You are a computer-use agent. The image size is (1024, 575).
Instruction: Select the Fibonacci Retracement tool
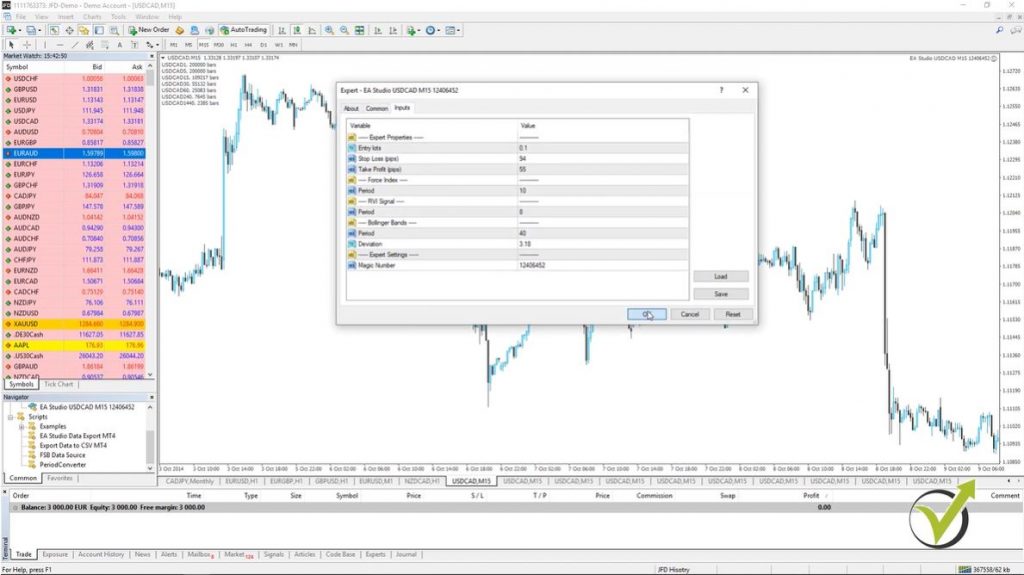click(104, 45)
